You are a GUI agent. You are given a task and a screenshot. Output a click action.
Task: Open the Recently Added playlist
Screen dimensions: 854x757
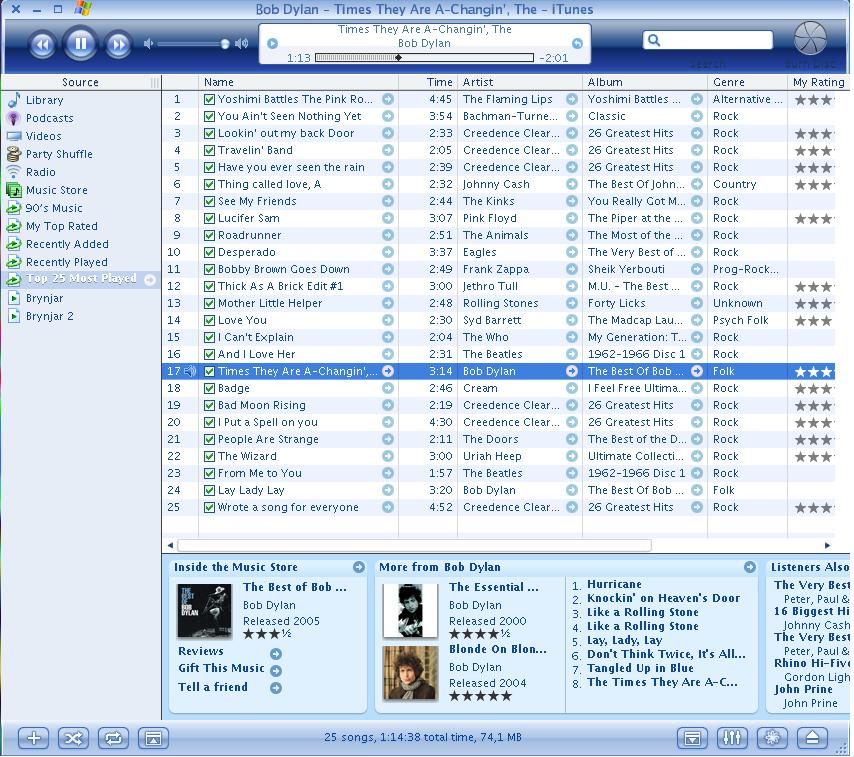tap(67, 244)
